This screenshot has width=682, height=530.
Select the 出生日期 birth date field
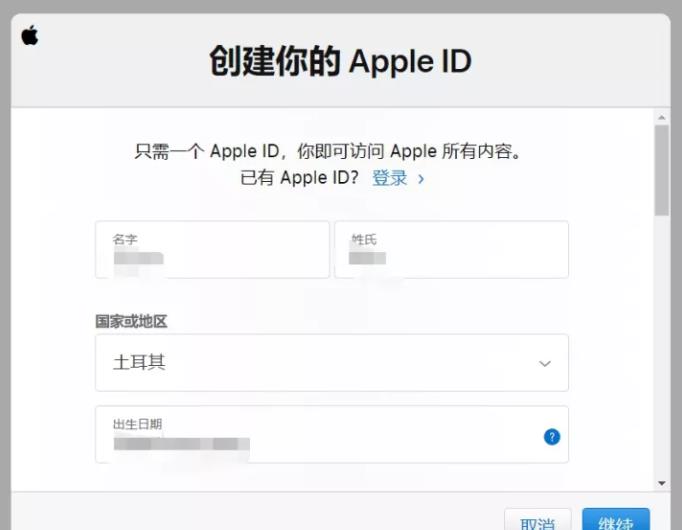(x=332, y=434)
